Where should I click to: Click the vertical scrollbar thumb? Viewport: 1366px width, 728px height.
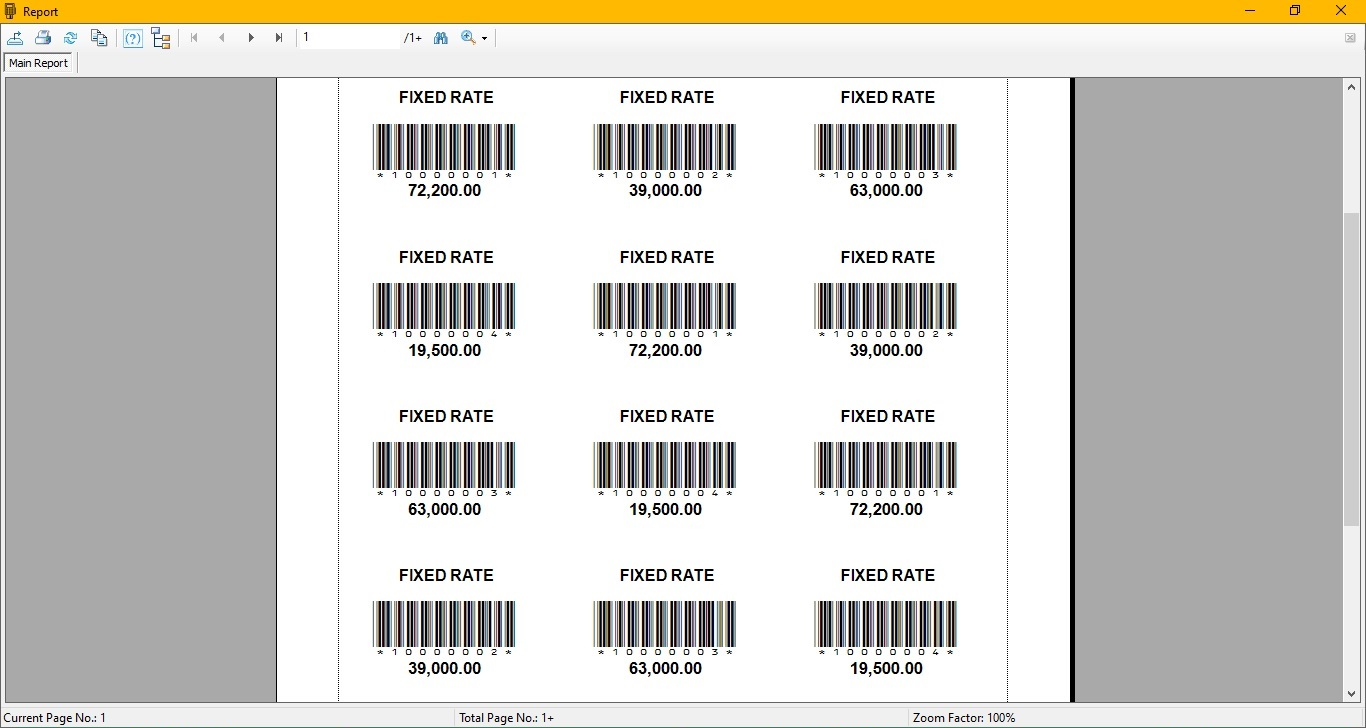tap(1352, 369)
